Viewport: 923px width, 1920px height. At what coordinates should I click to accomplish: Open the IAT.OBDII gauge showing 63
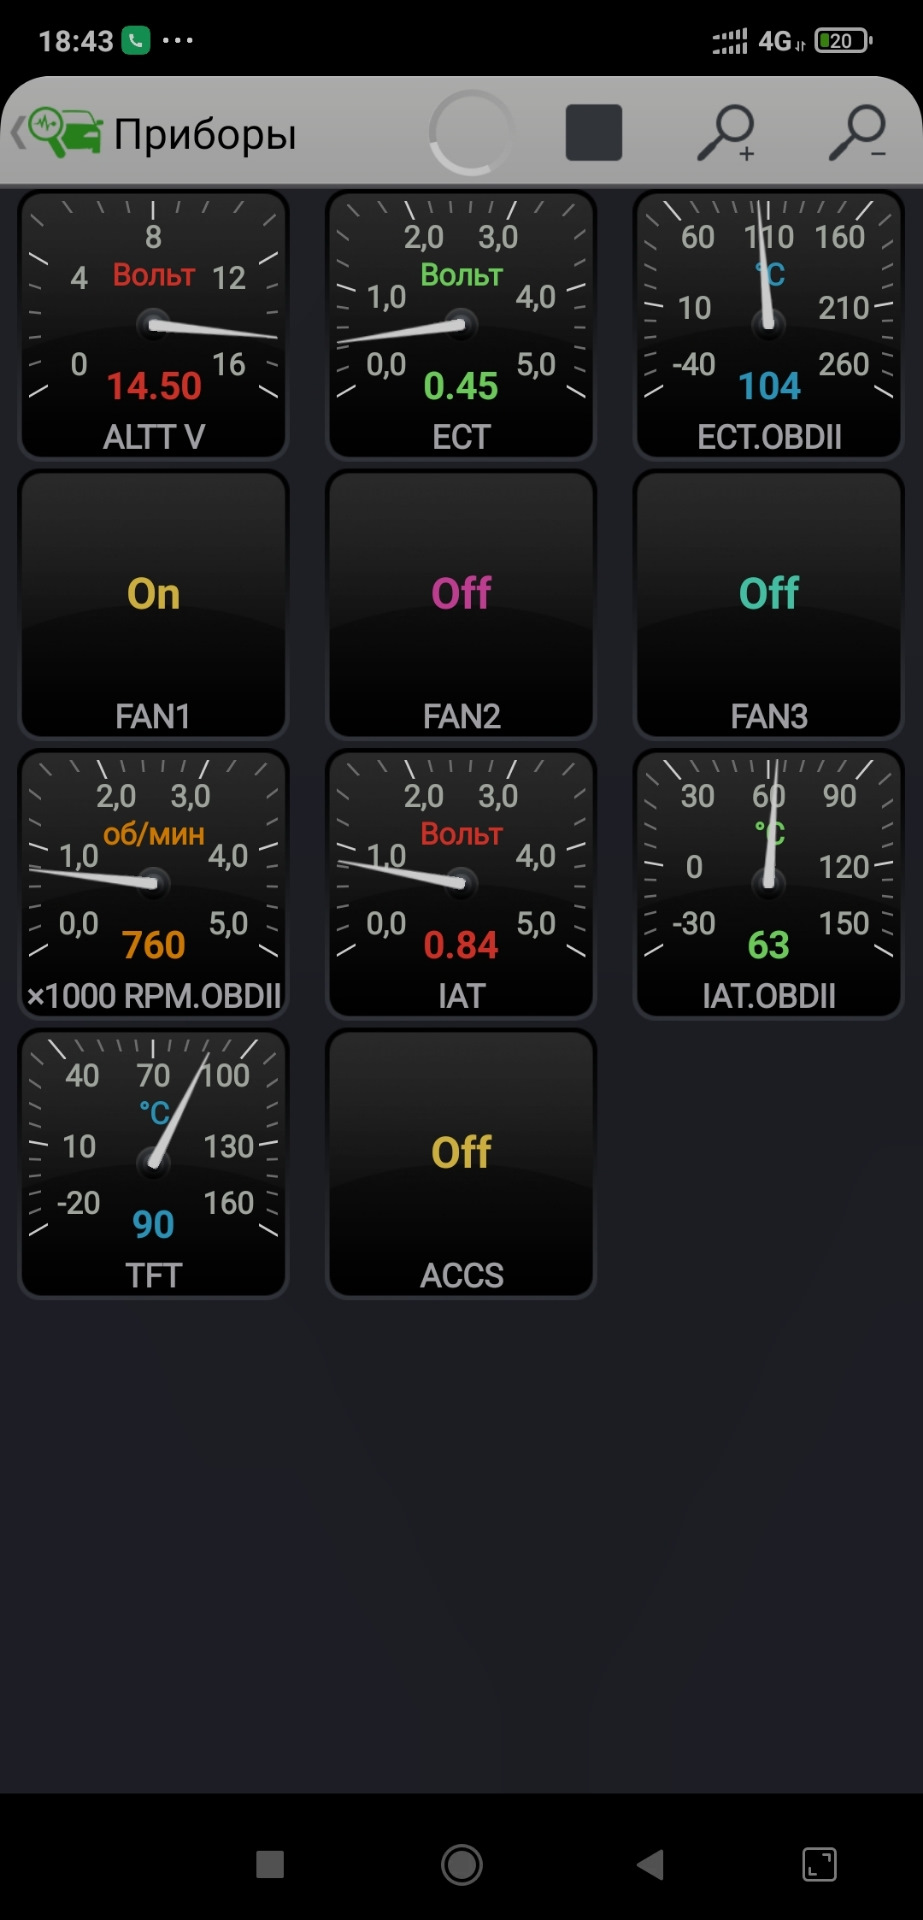(x=769, y=885)
